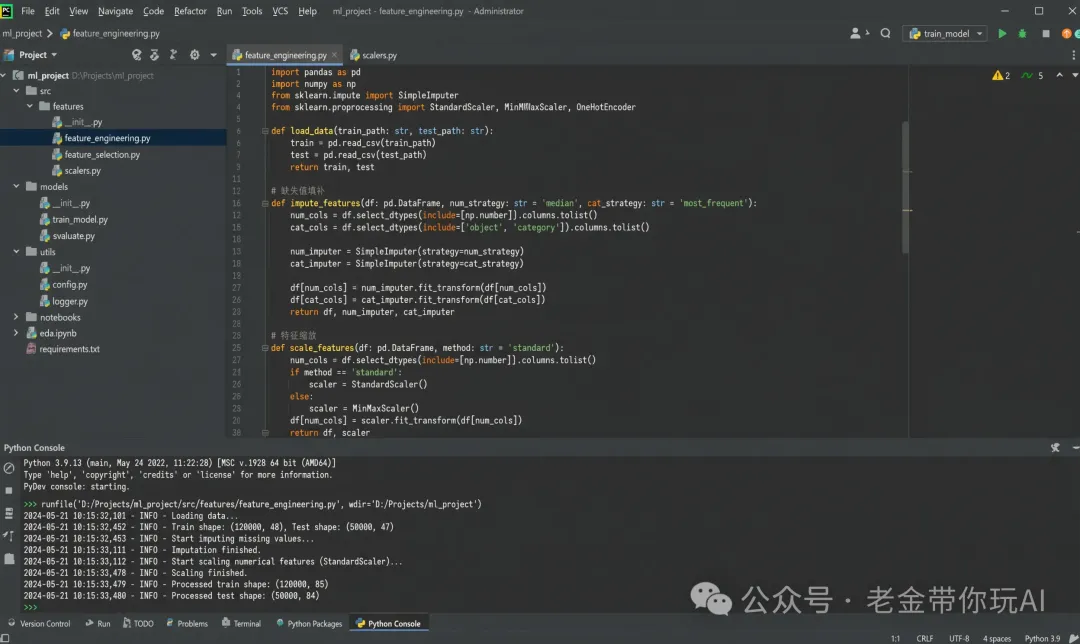Image resolution: width=1080 pixels, height=644 pixels.
Task: Switch to the scalers.py editor tab
Action: coord(373,55)
